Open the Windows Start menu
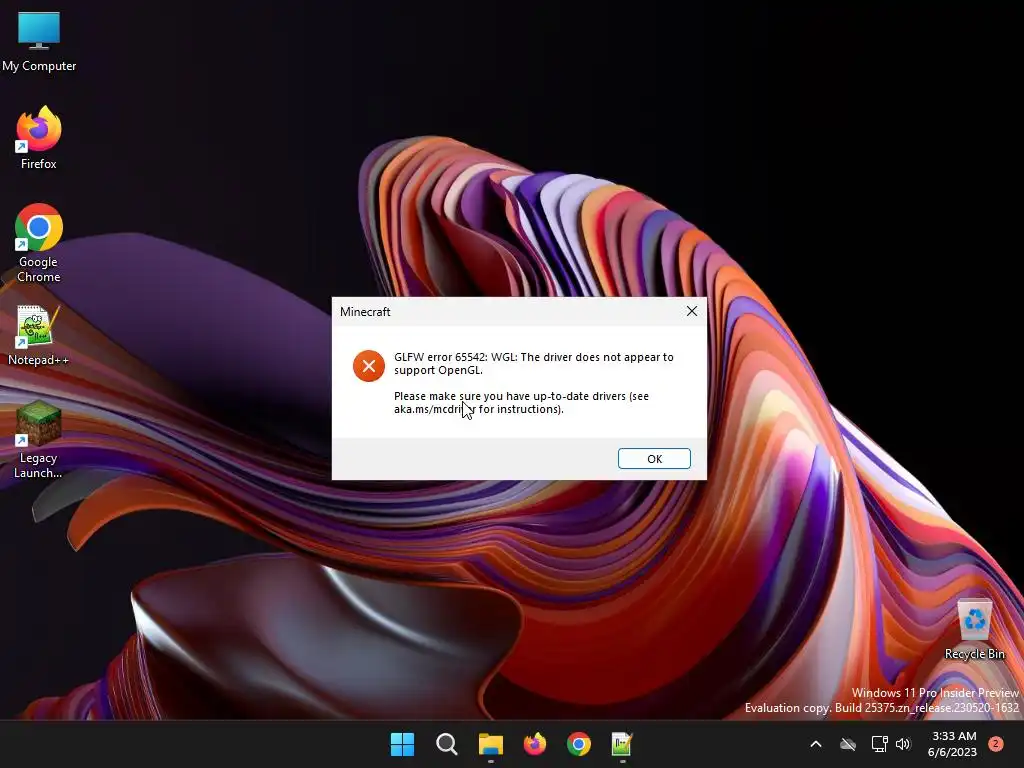1024x768 pixels. [x=402, y=744]
